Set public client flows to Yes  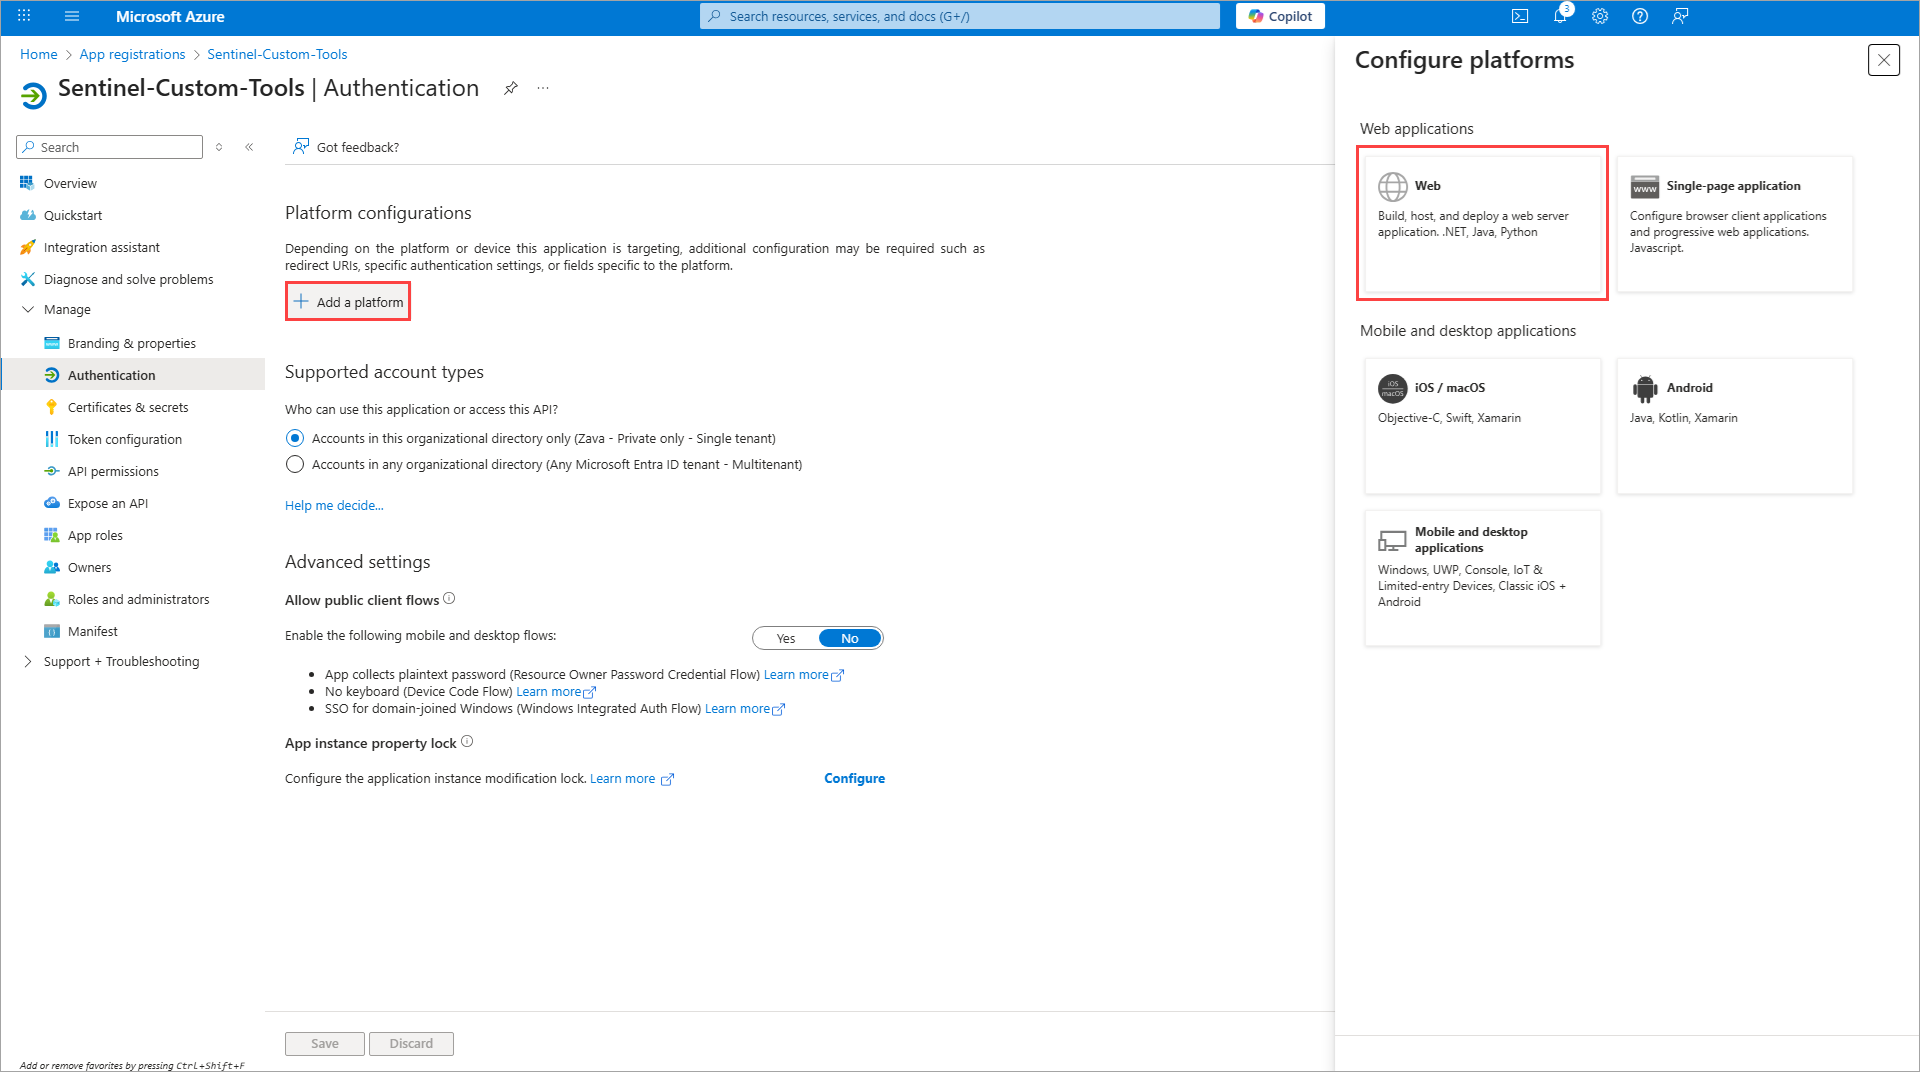(786, 638)
